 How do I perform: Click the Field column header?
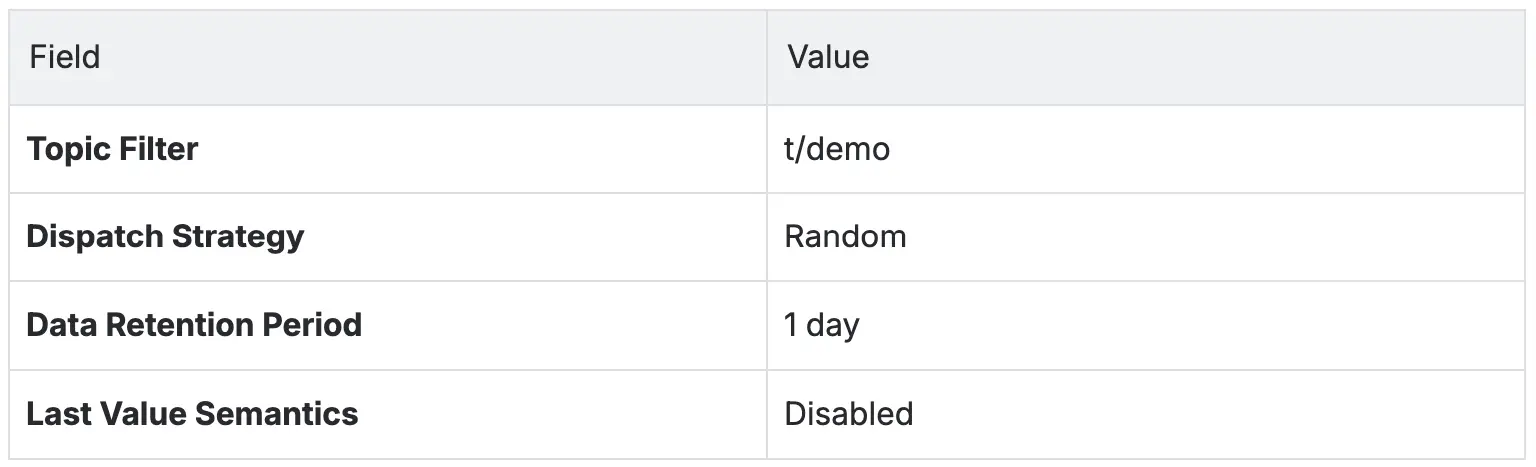tap(65, 57)
